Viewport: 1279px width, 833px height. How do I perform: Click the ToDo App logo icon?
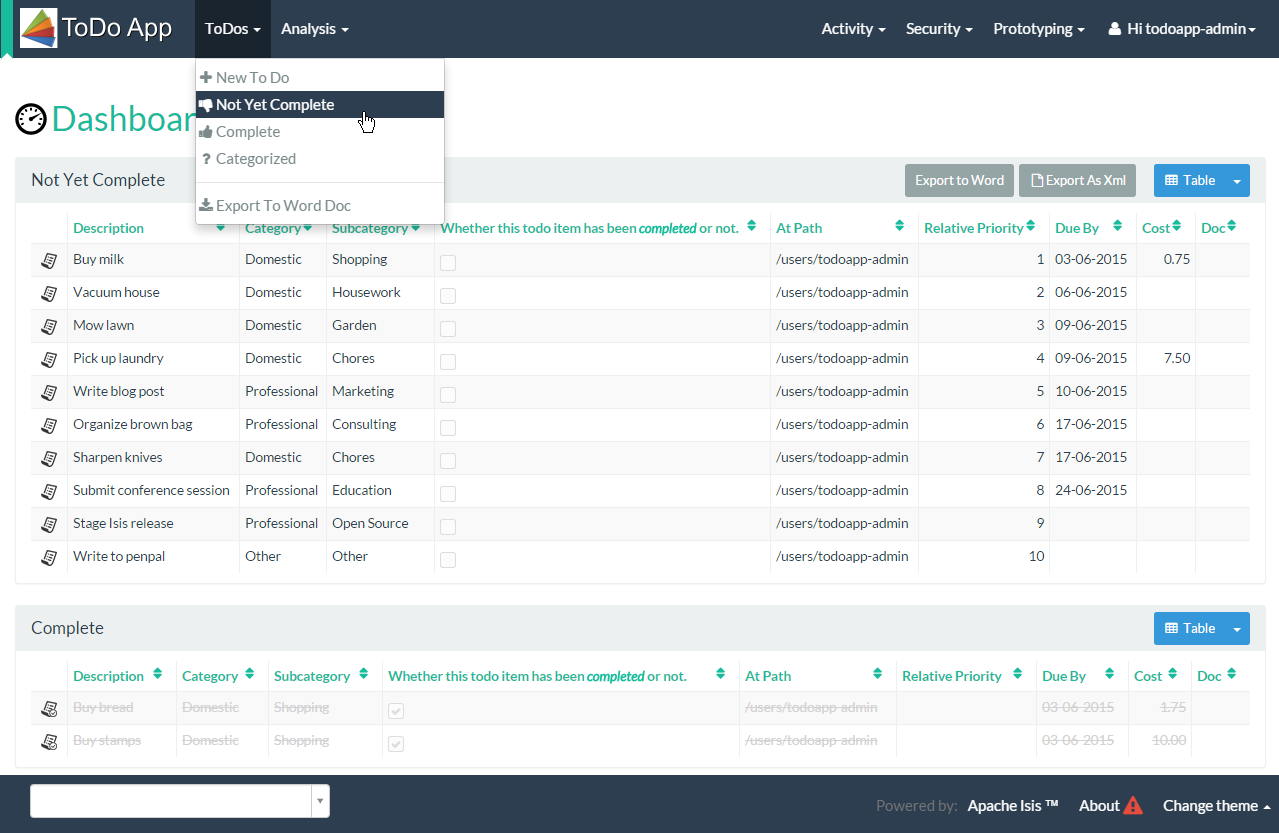pos(39,28)
